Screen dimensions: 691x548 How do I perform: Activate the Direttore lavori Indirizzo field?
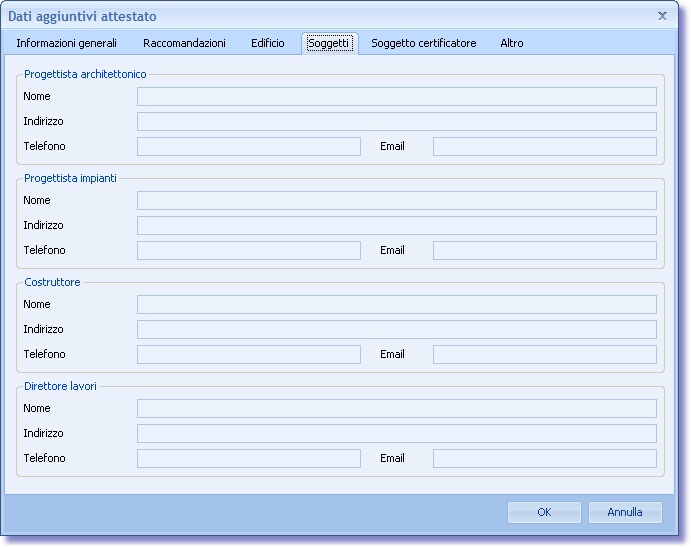pos(397,433)
